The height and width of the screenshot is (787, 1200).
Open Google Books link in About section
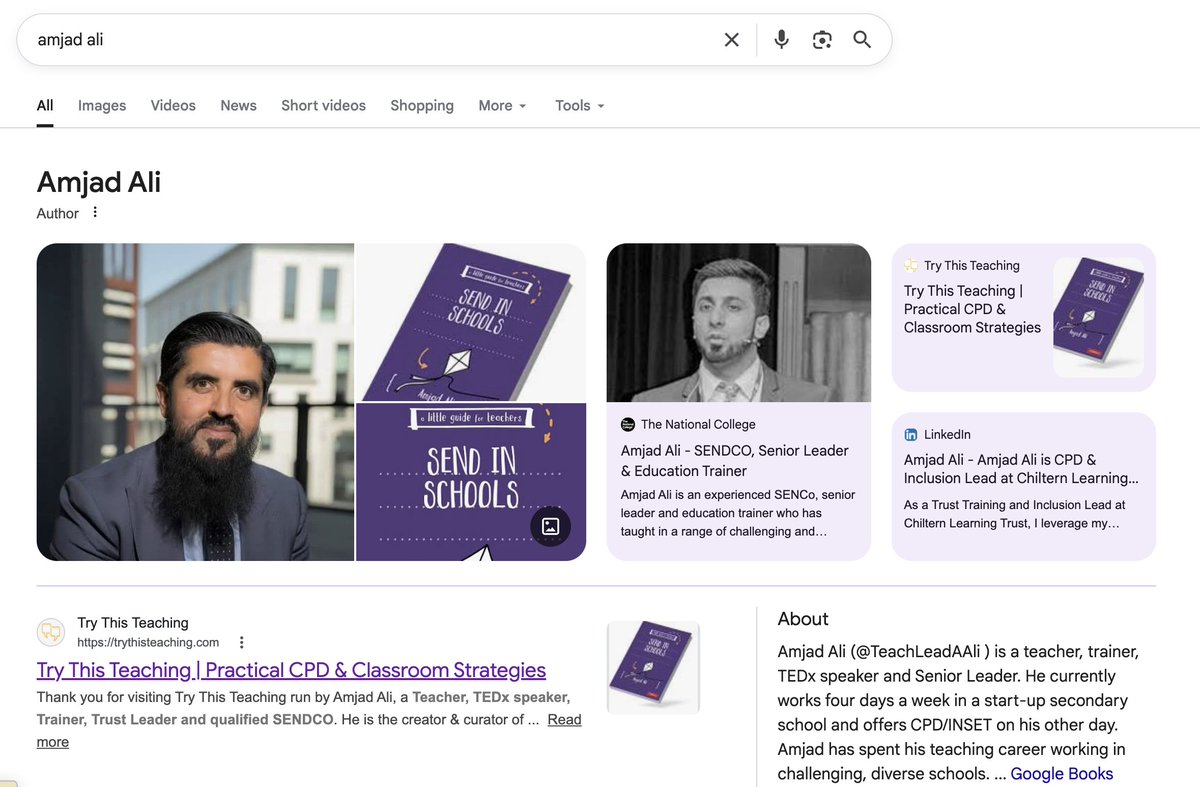1061,774
